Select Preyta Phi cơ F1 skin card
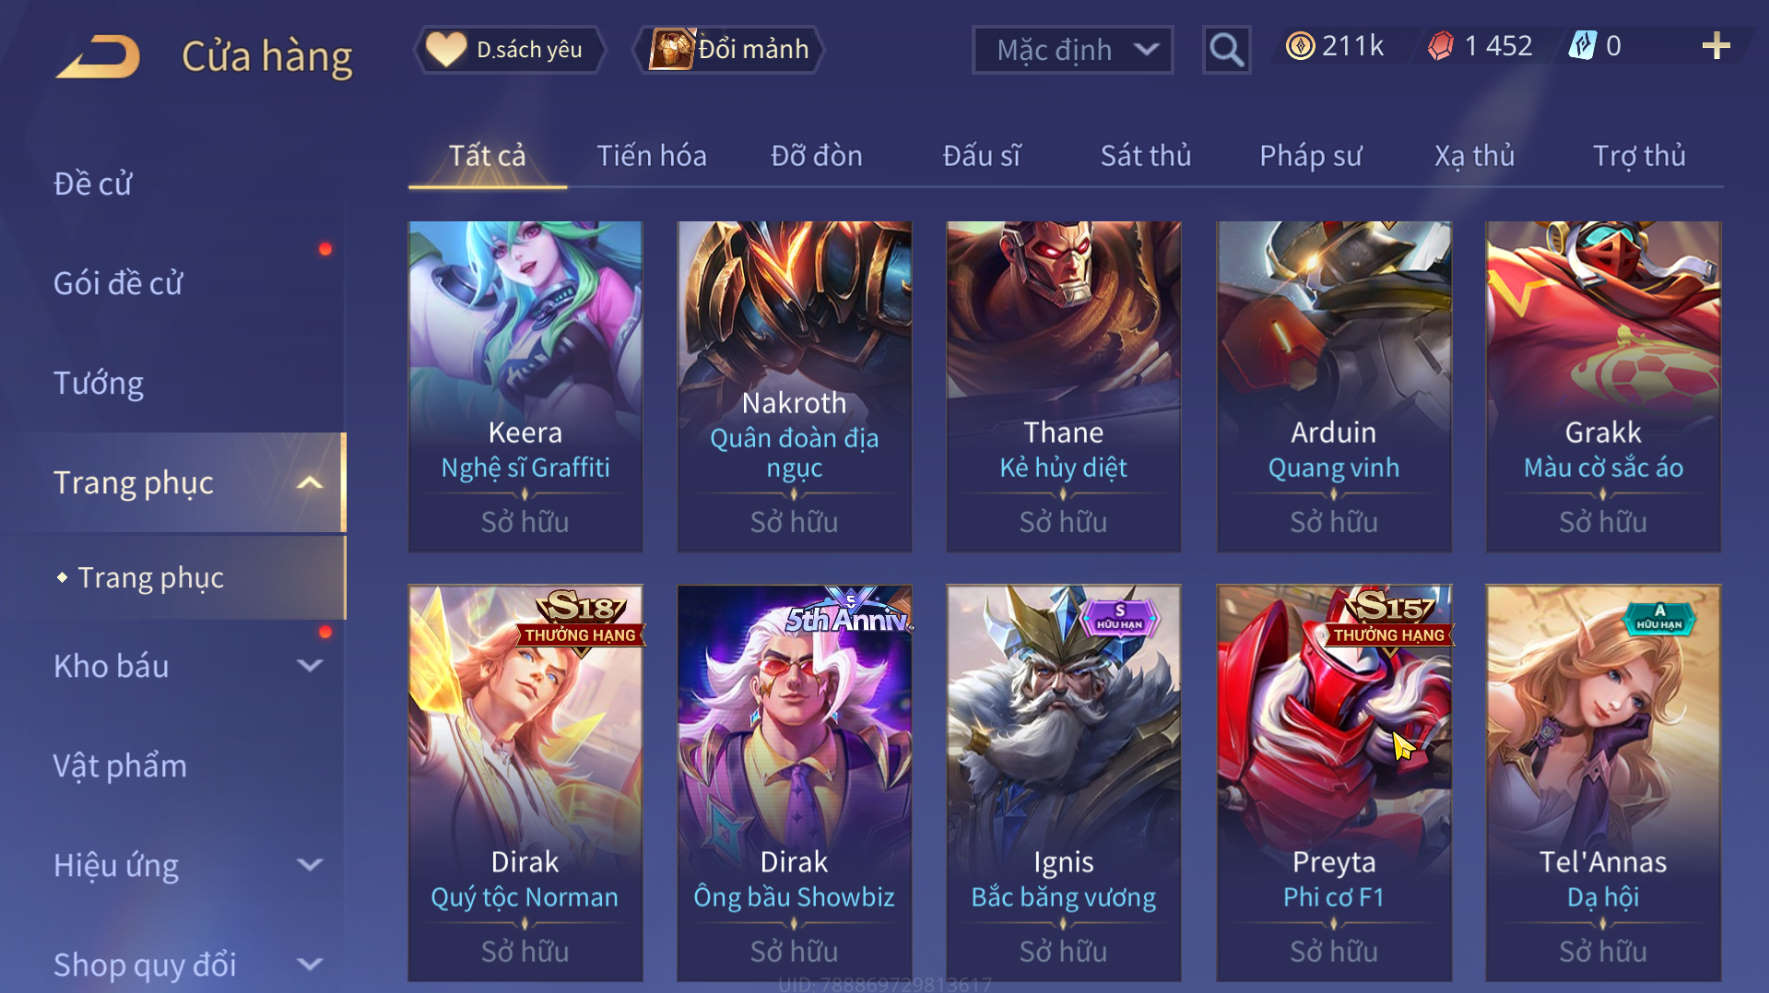 [1333, 783]
